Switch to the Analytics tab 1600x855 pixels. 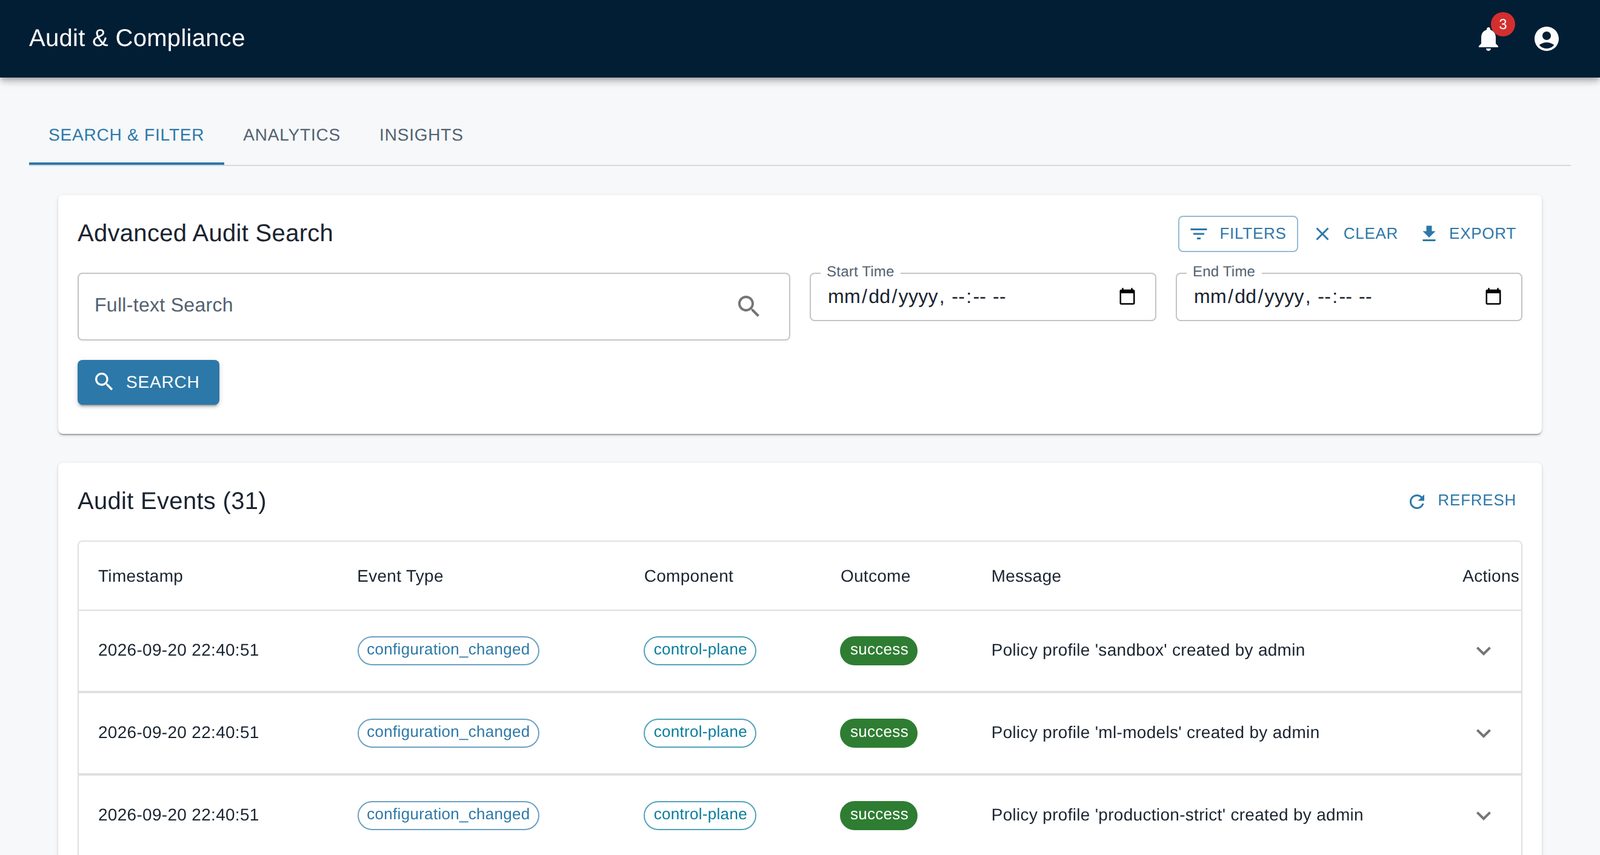coord(291,135)
